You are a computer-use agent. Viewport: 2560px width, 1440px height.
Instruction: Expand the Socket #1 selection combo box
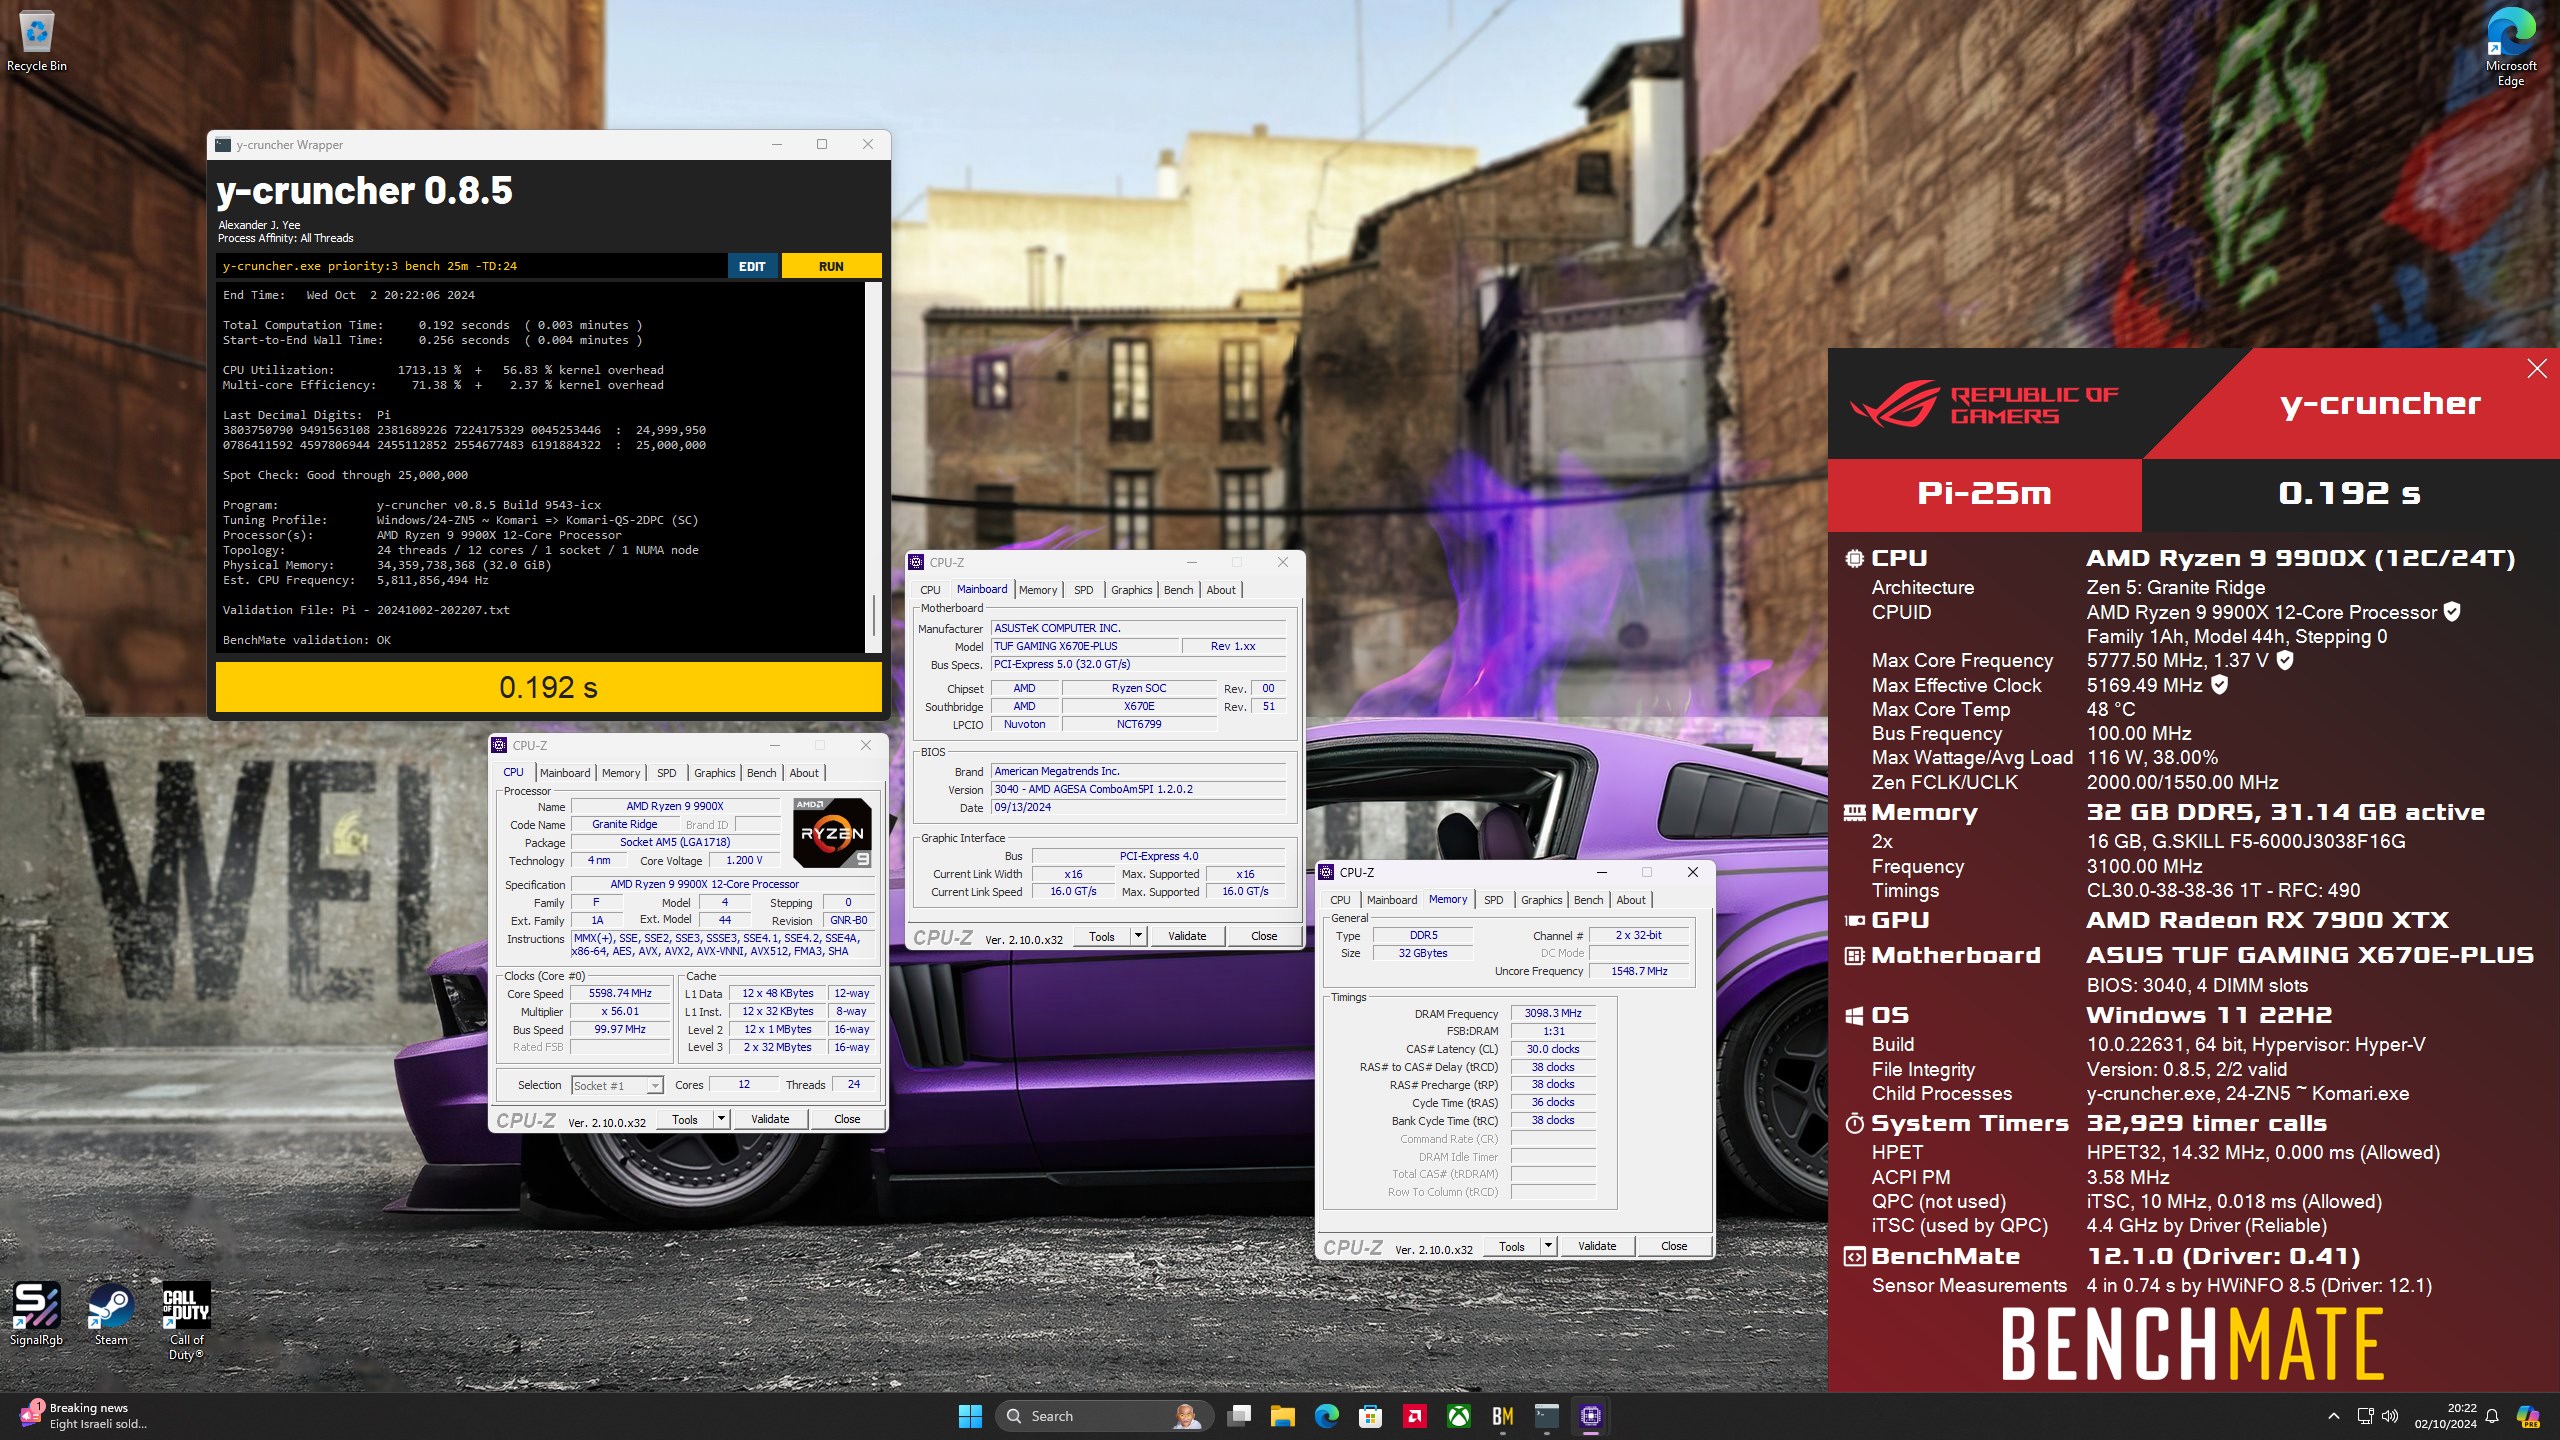point(618,1086)
